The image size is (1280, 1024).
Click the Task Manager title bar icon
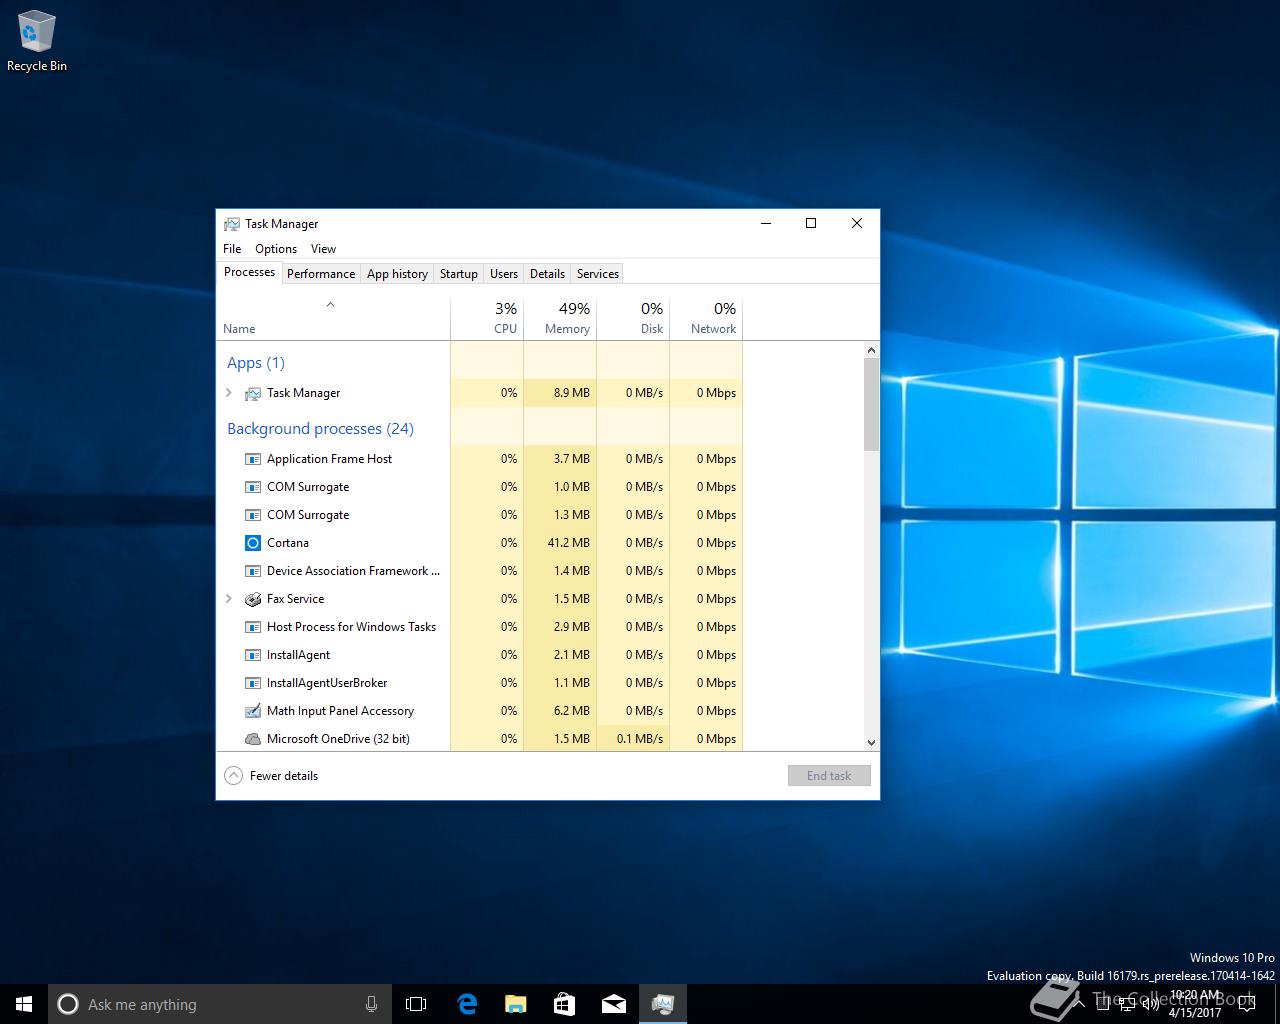[232, 224]
